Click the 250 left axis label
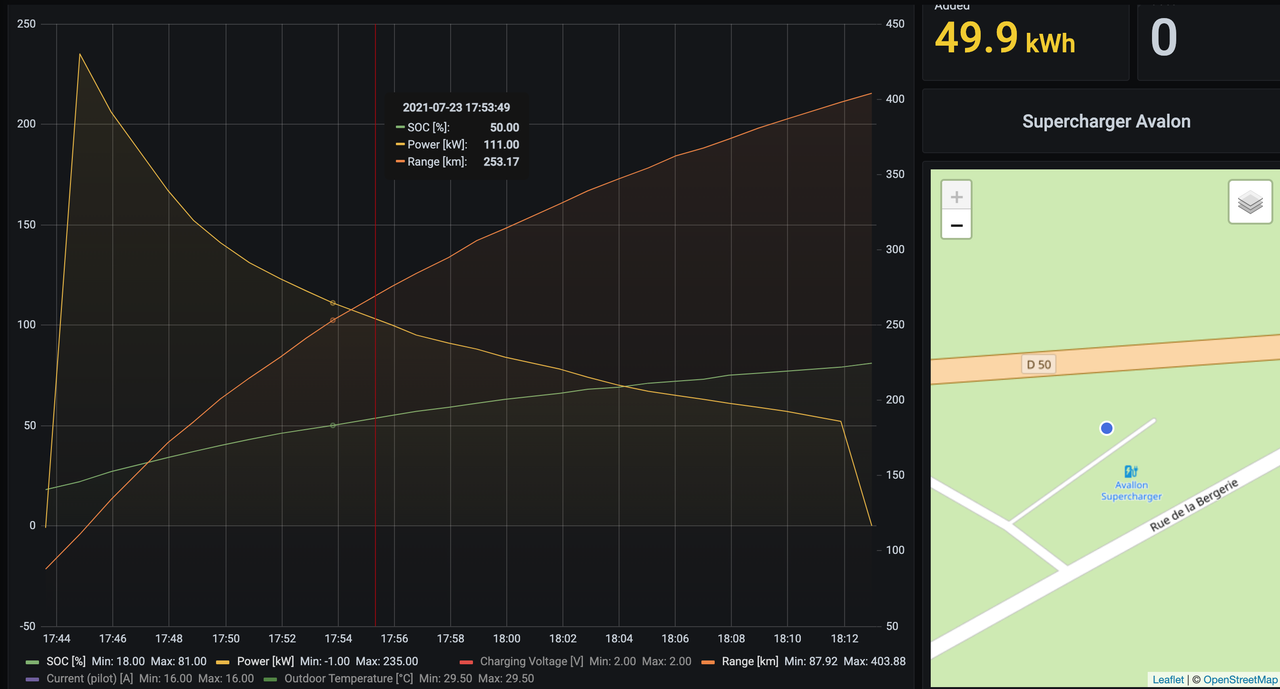Image resolution: width=1280 pixels, height=689 pixels. point(26,23)
